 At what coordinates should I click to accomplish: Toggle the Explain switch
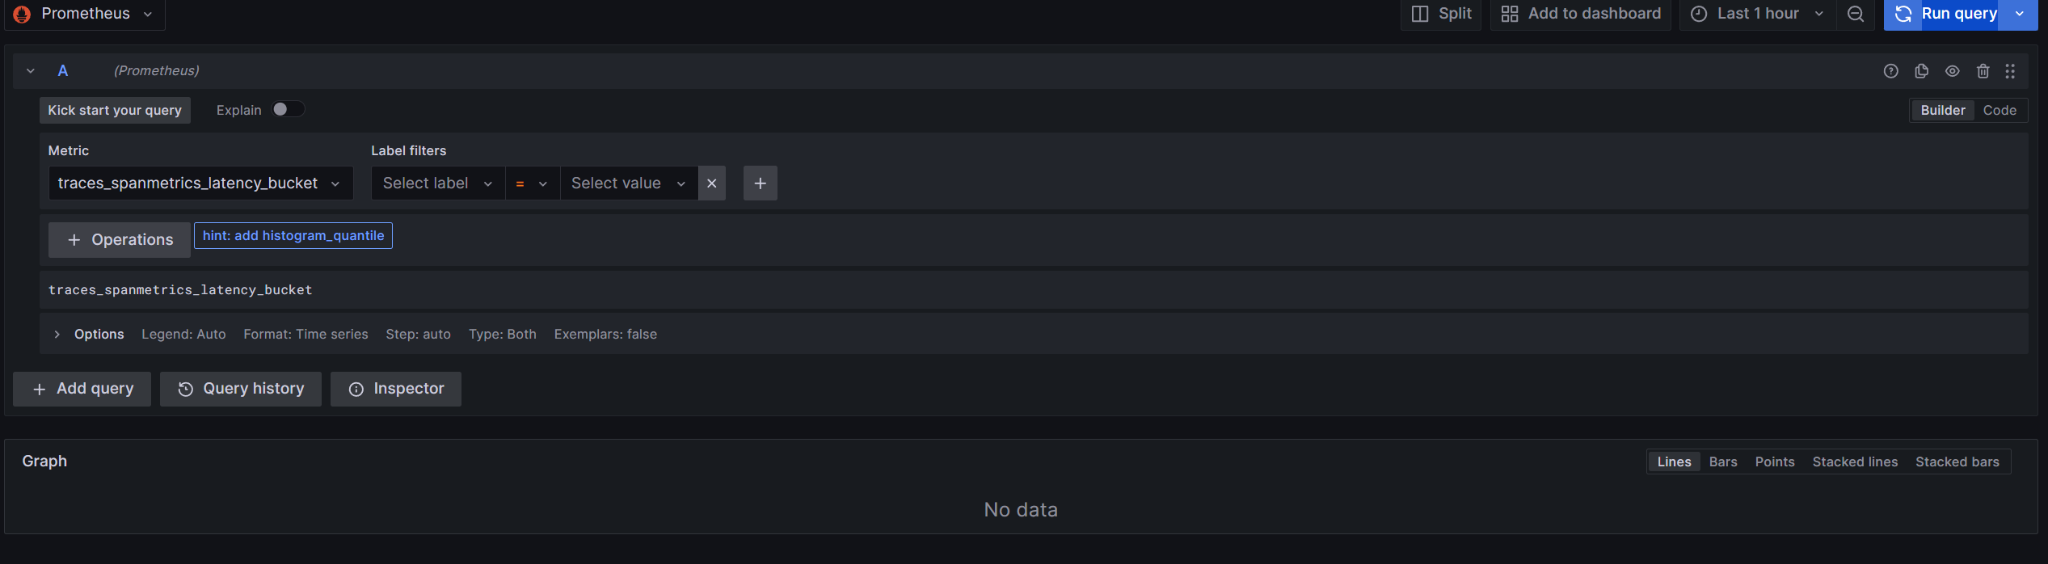pos(287,110)
